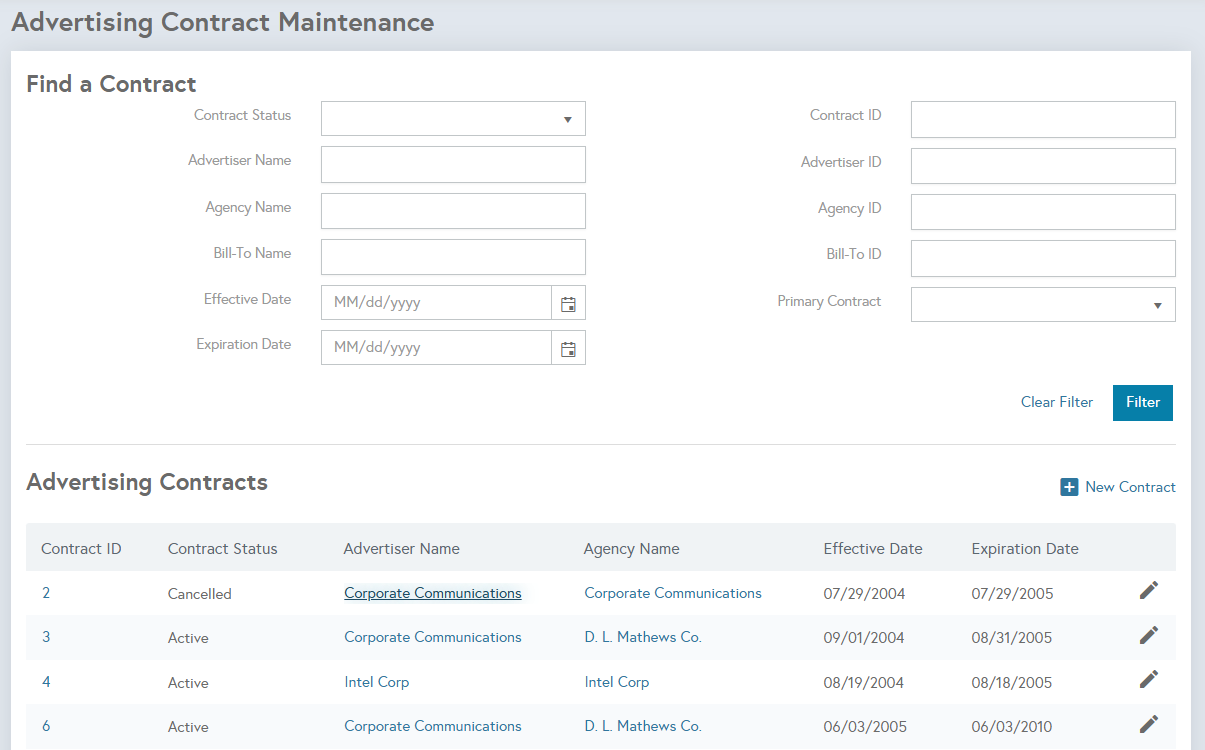The height and width of the screenshot is (750, 1205).
Task: Open contract ID 3 link
Action: tap(46, 637)
